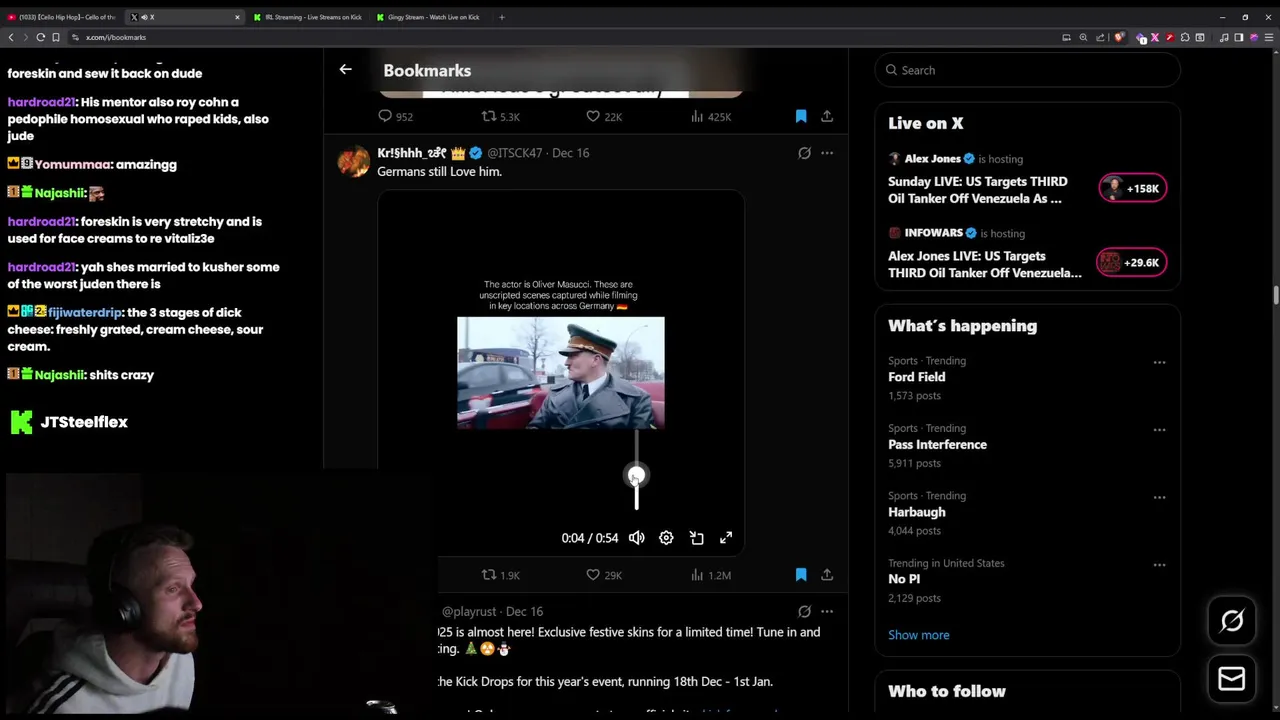Image resolution: width=1280 pixels, height=720 pixels.
Task: Open the floating Messages envelope button
Action: pos(1232,679)
